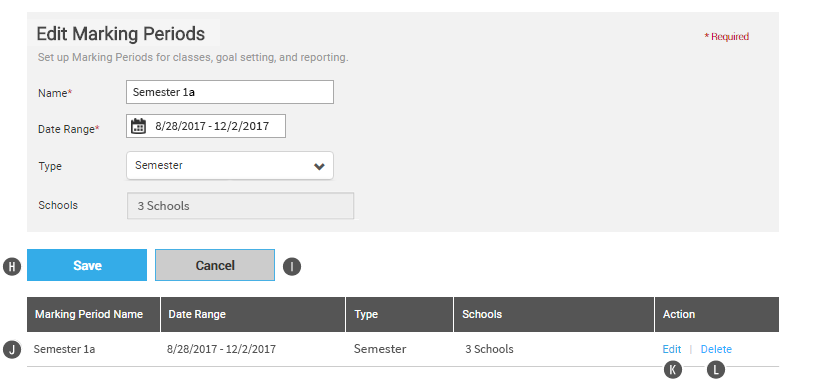Delete the Semester 1a marking period
820x391 pixels.
tap(716, 349)
